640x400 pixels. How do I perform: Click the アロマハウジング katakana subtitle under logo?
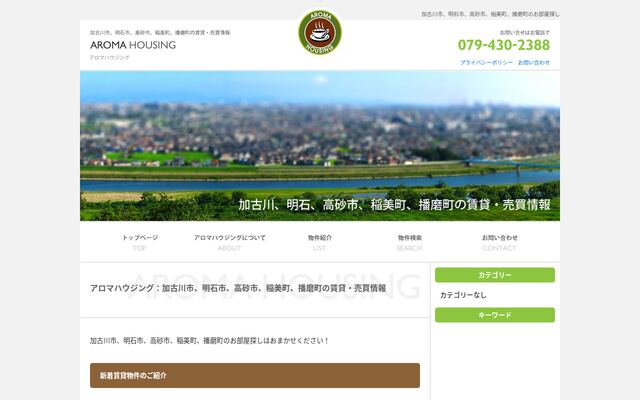click(x=110, y=58)
